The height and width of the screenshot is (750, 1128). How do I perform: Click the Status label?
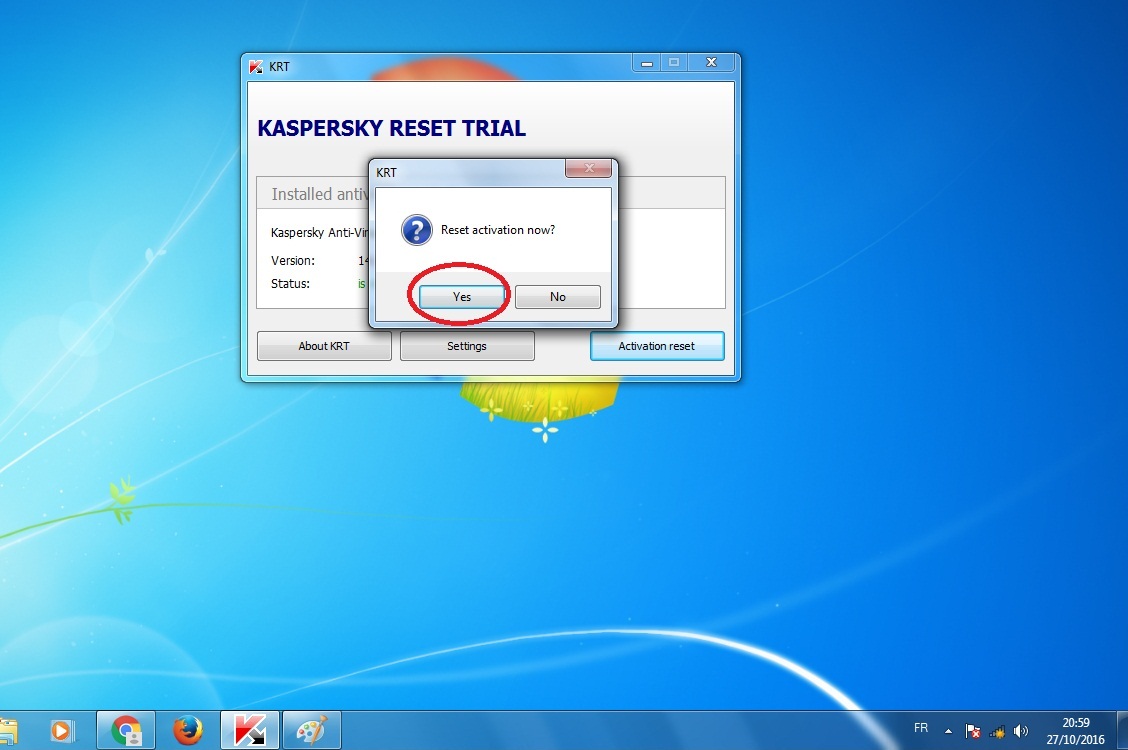point(290,283)
